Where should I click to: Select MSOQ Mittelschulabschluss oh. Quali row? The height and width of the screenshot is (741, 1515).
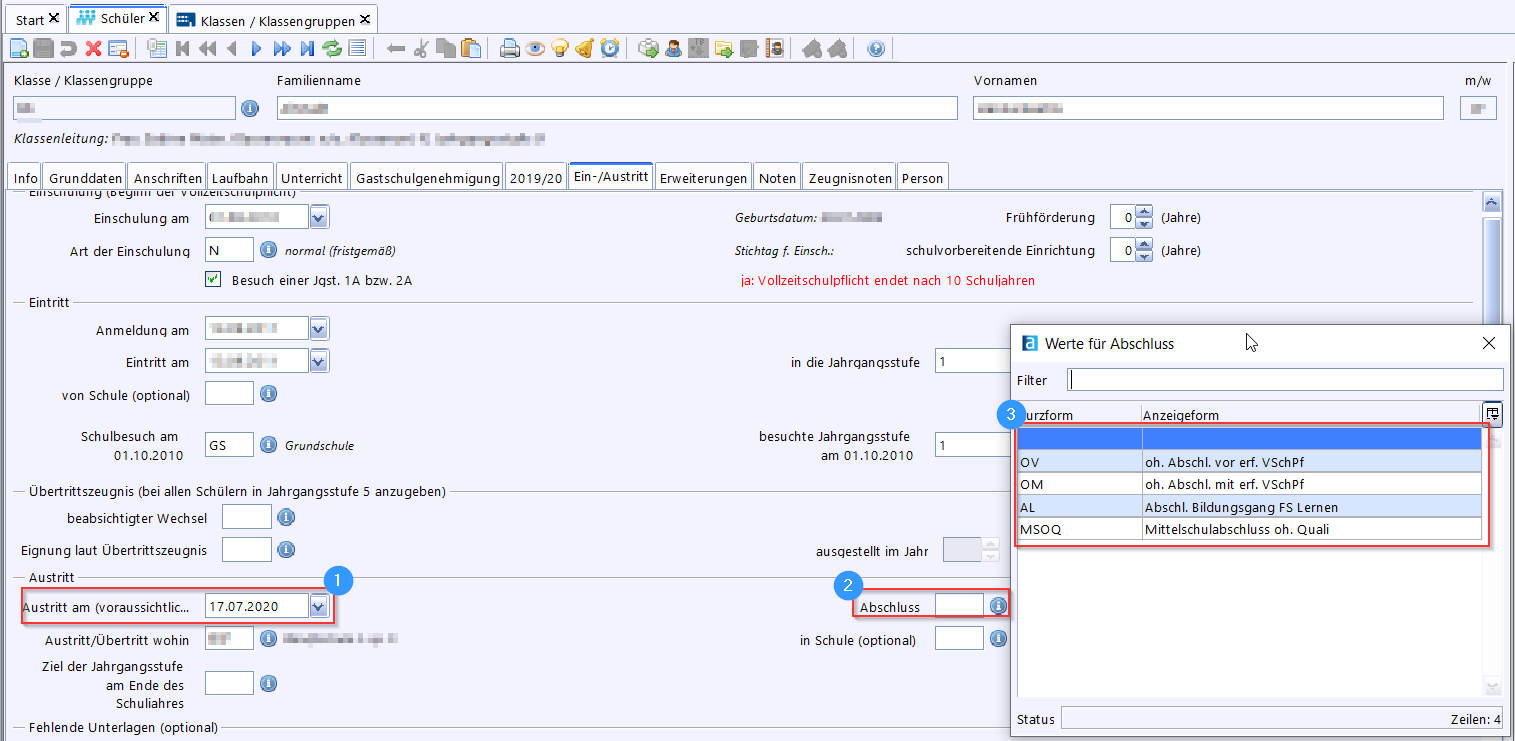[1249, 529]
